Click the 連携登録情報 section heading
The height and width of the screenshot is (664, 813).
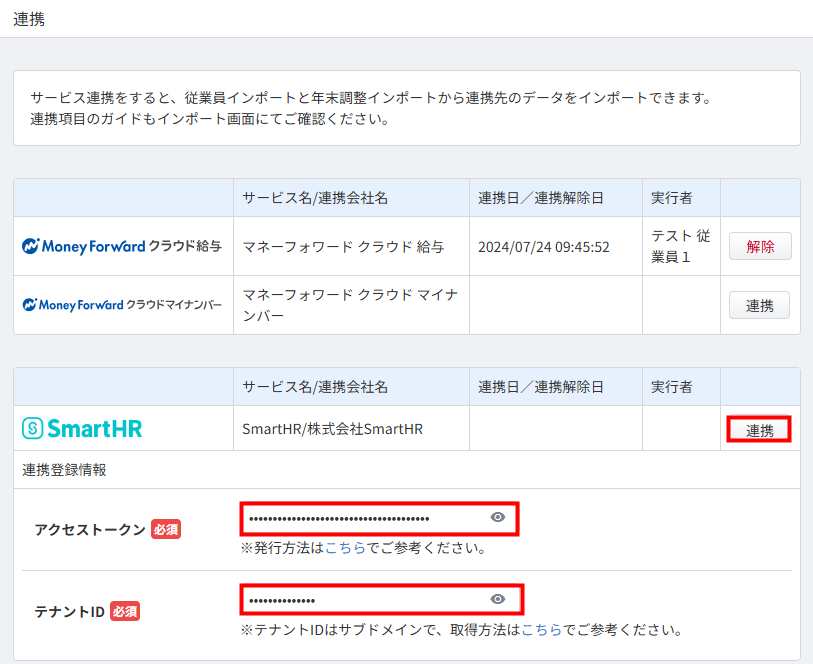click(64, 470)
